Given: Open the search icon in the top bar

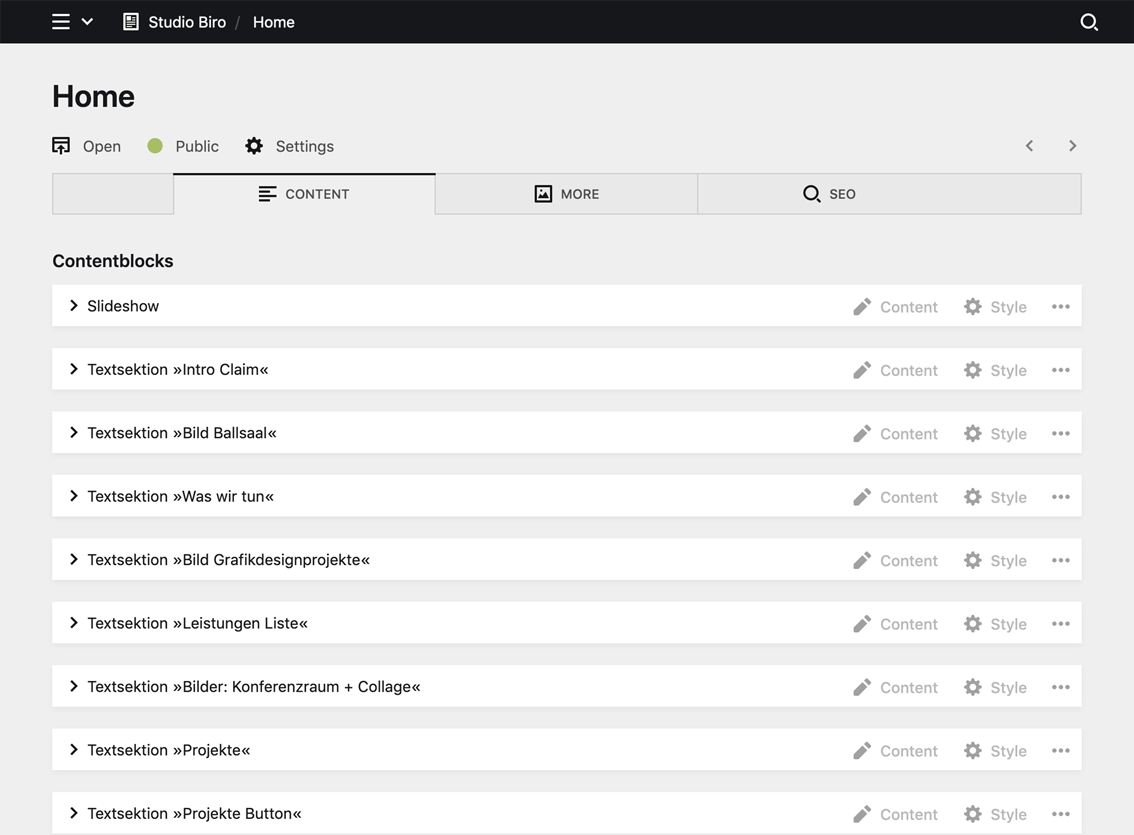Looking at the screenshot, I should click(1089, 21).
